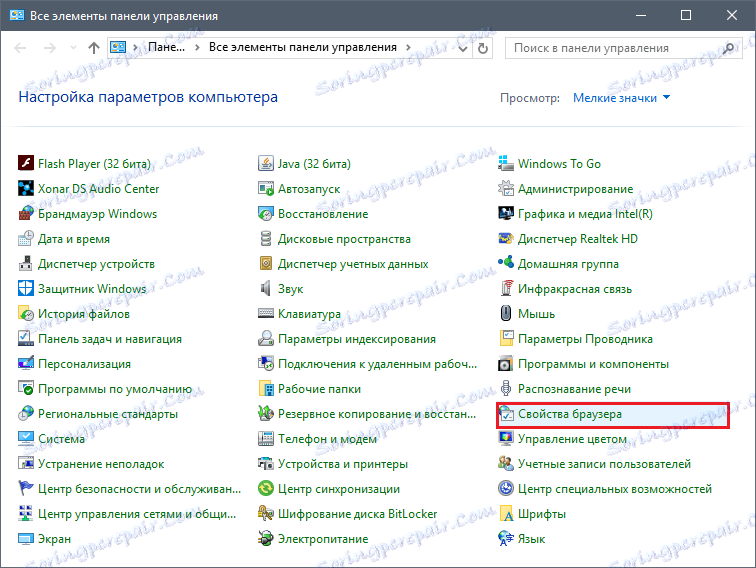
Task: Click the search magnifier button
Action: (729, 48)
